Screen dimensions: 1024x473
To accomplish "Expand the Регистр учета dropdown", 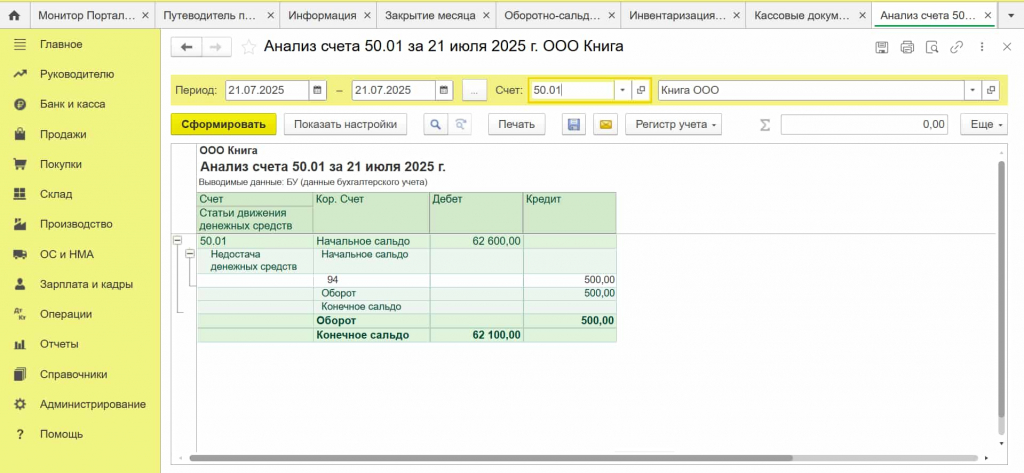I will (x=673, y=124).
